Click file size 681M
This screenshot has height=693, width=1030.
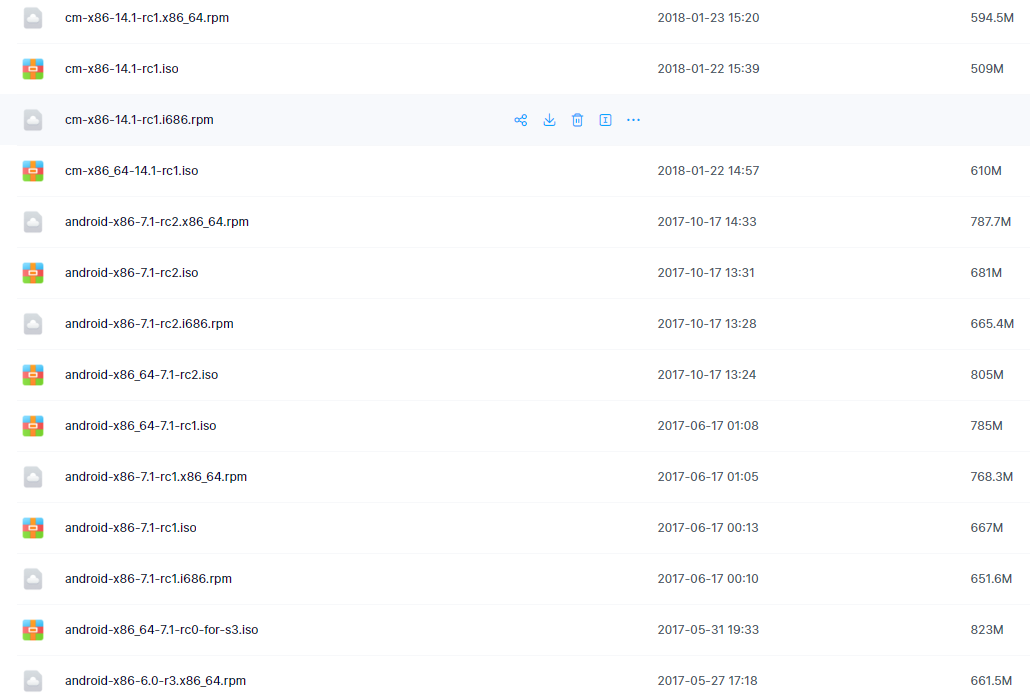[986, 273]
